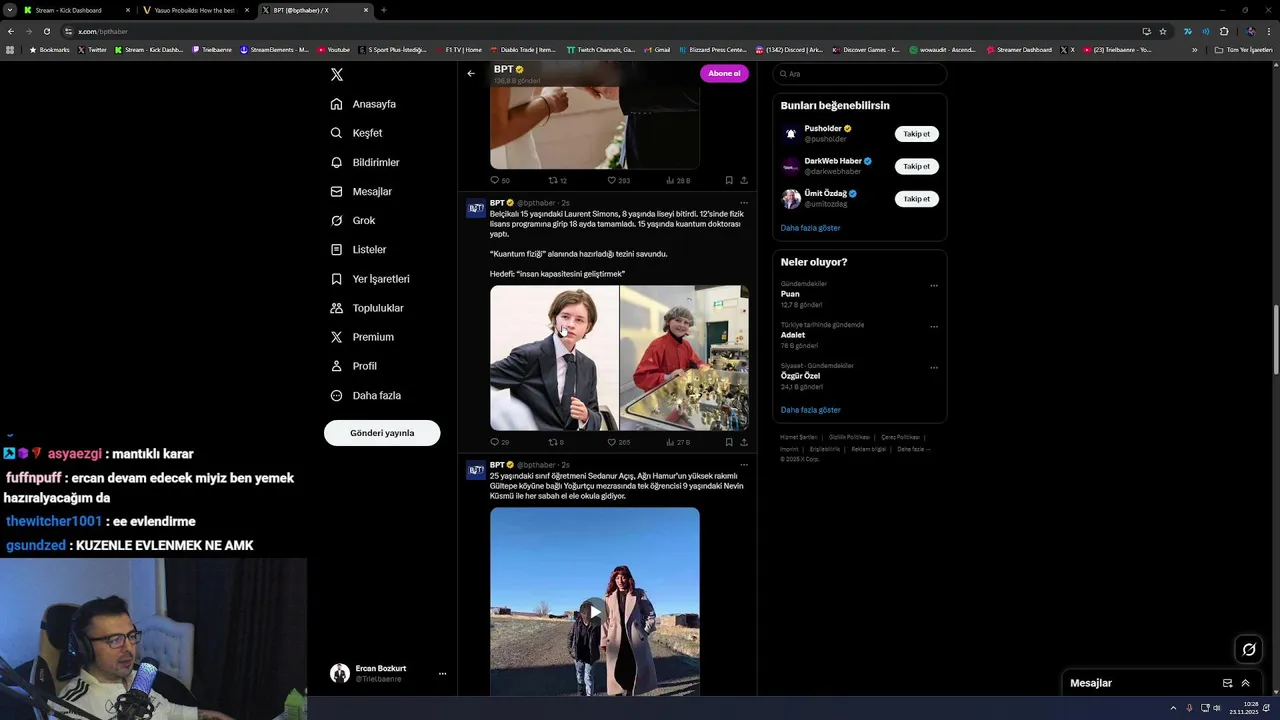Follow Ümit Özdağ with Takip et

[x=916, y=199]
